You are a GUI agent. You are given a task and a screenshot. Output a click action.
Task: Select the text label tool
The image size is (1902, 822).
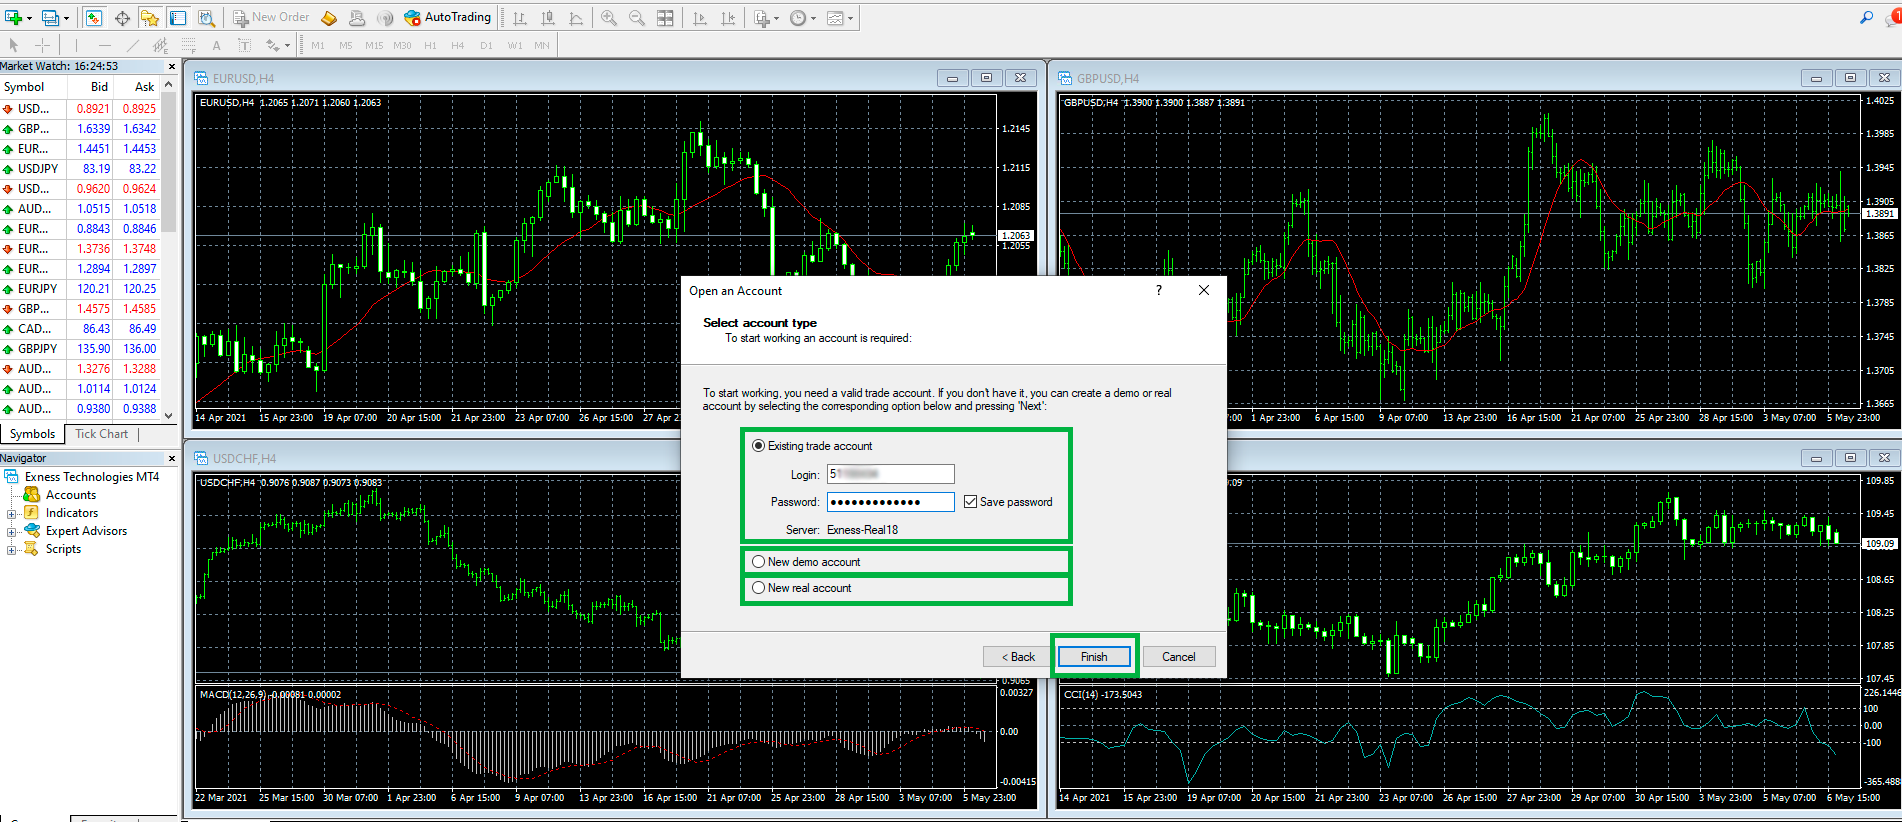coord(244,45)
